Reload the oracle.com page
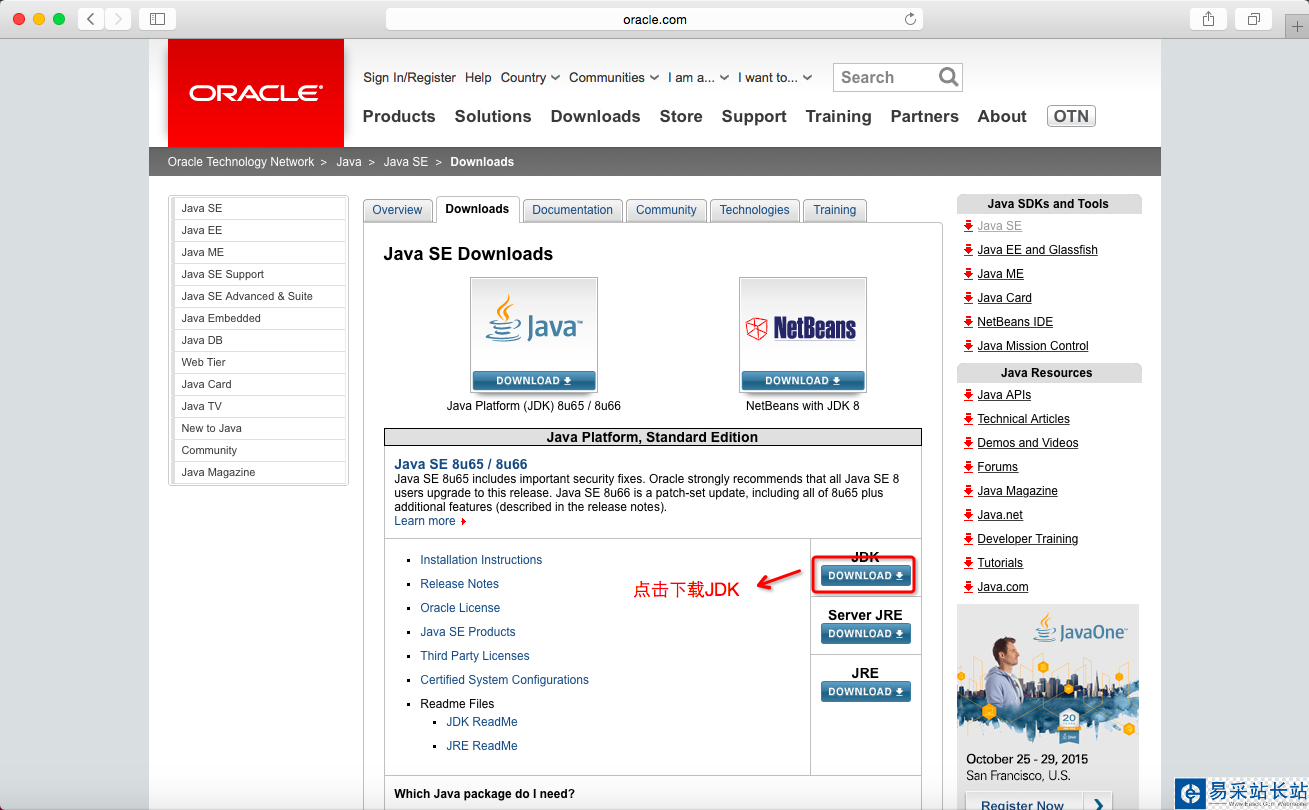 pyautogui.click(x=910, y=19)
